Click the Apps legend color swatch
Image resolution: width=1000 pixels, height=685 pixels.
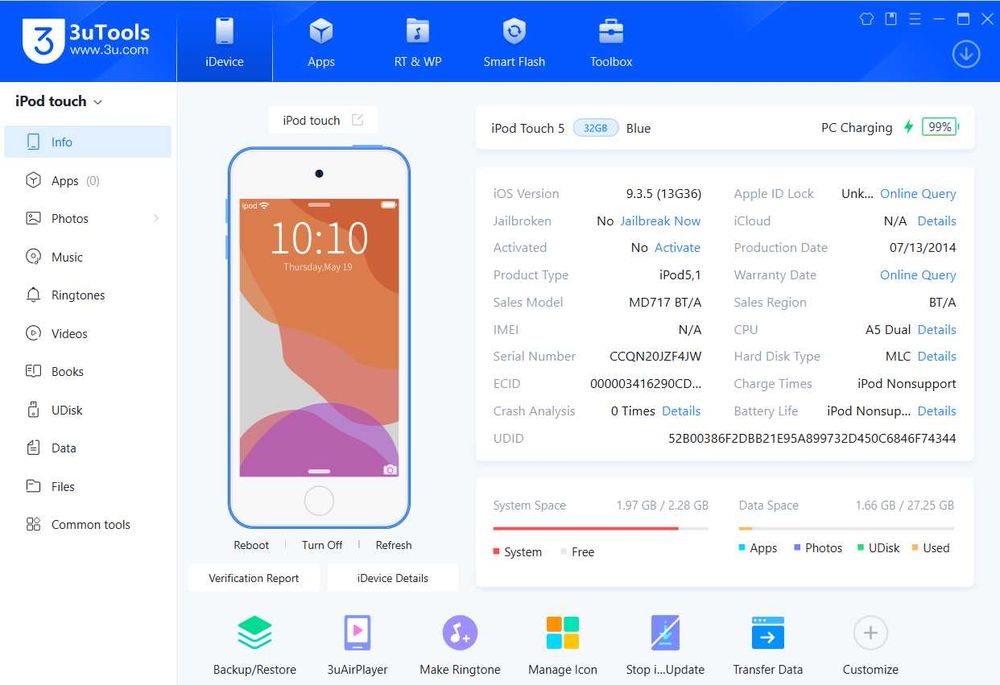coord(742,547)
